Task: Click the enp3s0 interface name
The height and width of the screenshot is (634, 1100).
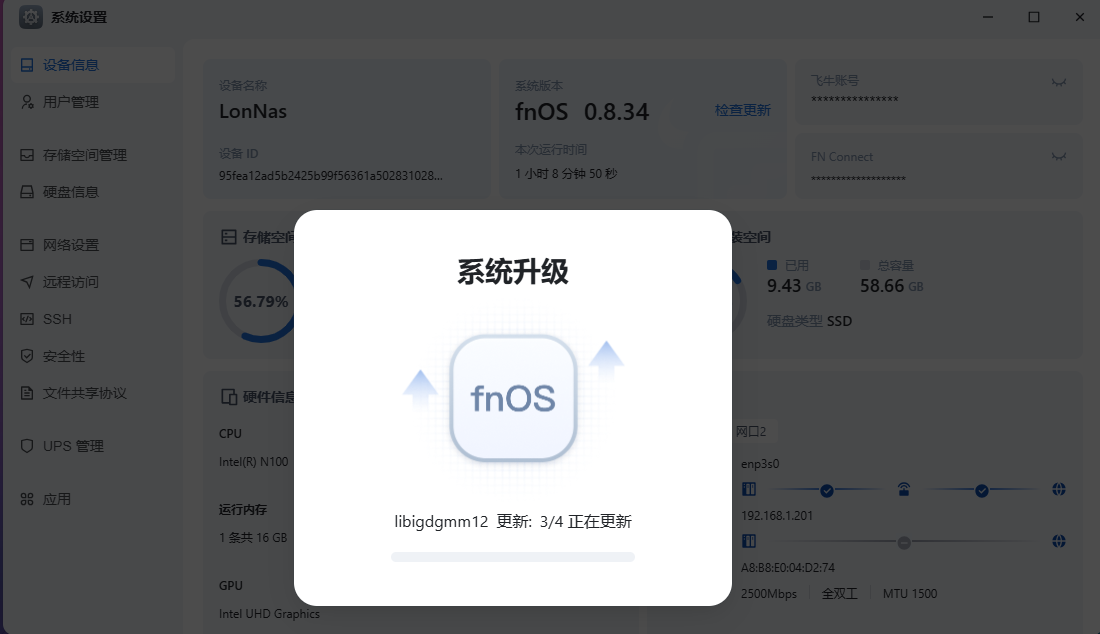Action: coord(760,464)
